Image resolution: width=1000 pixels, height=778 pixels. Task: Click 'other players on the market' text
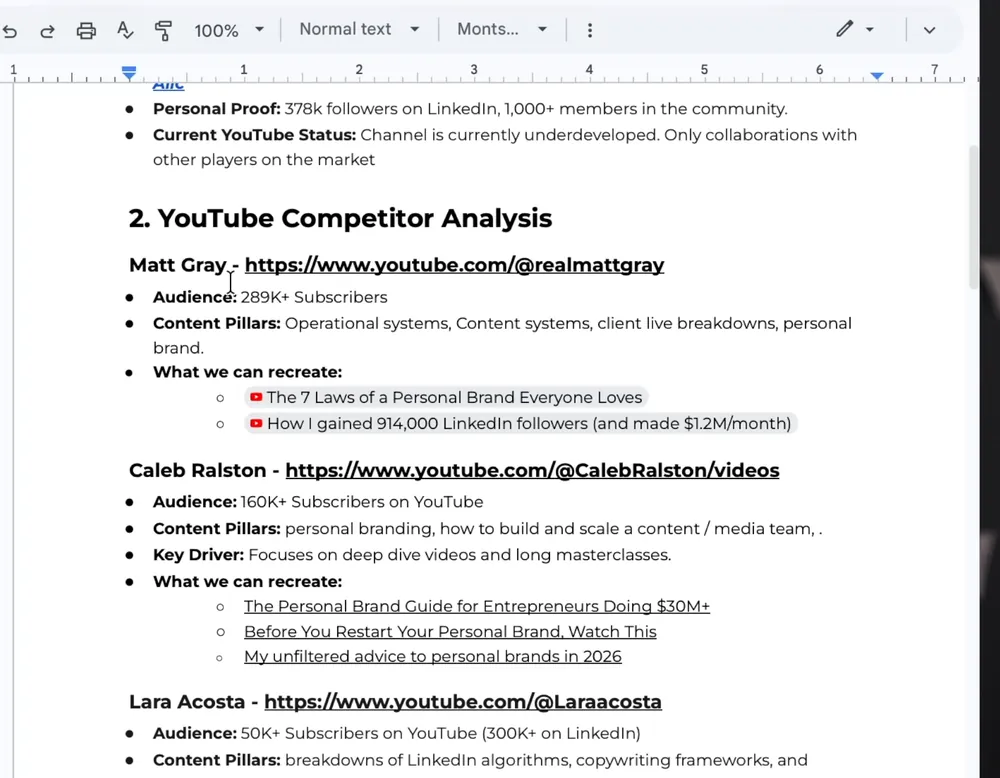click(264, 159)
